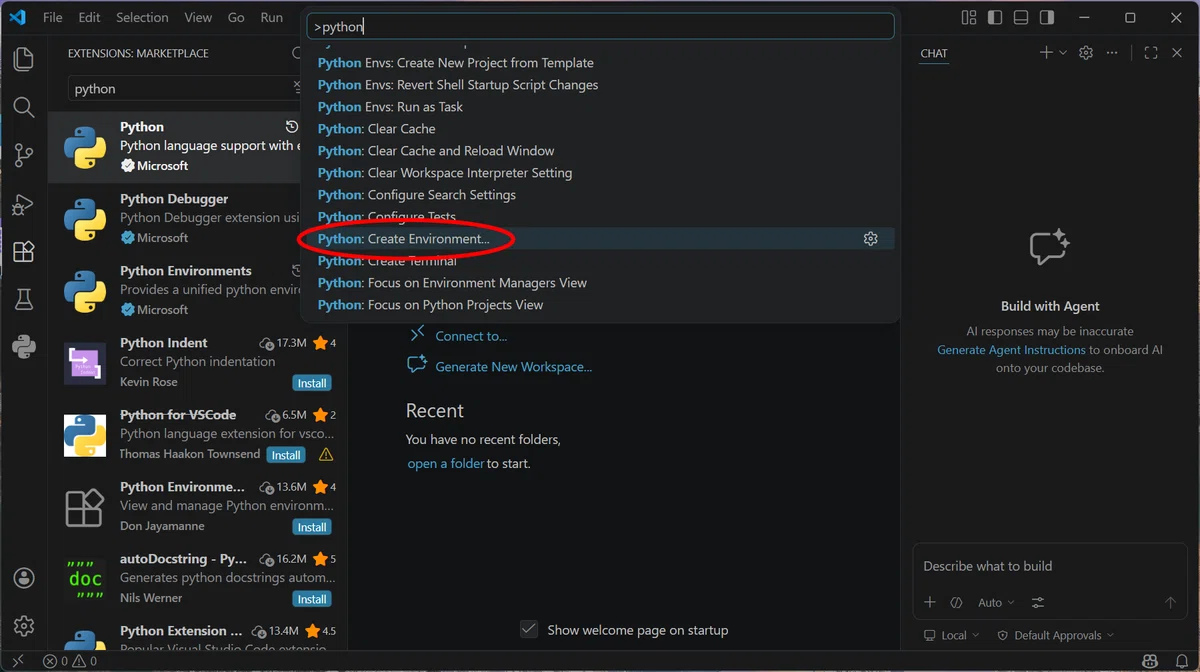Open the Selection menu
This screenshot has width=1200, height=672.
point(142,17)
